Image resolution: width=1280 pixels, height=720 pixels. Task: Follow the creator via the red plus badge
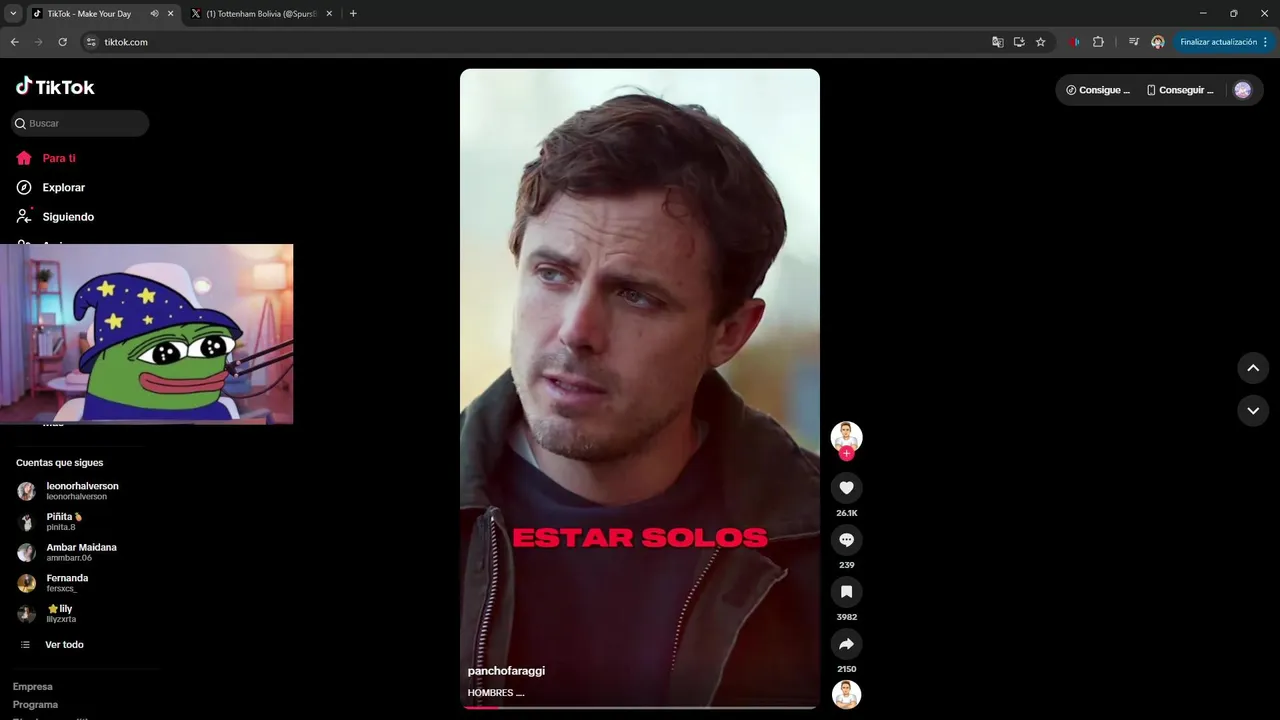846,454
